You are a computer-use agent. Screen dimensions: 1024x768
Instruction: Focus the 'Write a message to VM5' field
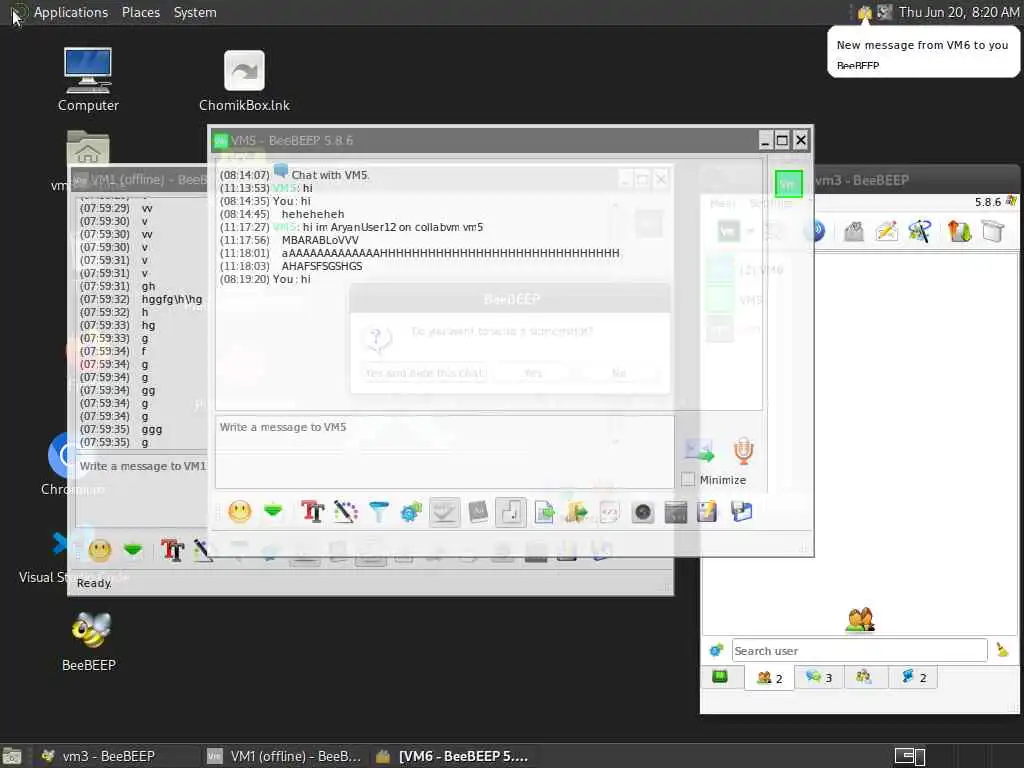[444, 452]
